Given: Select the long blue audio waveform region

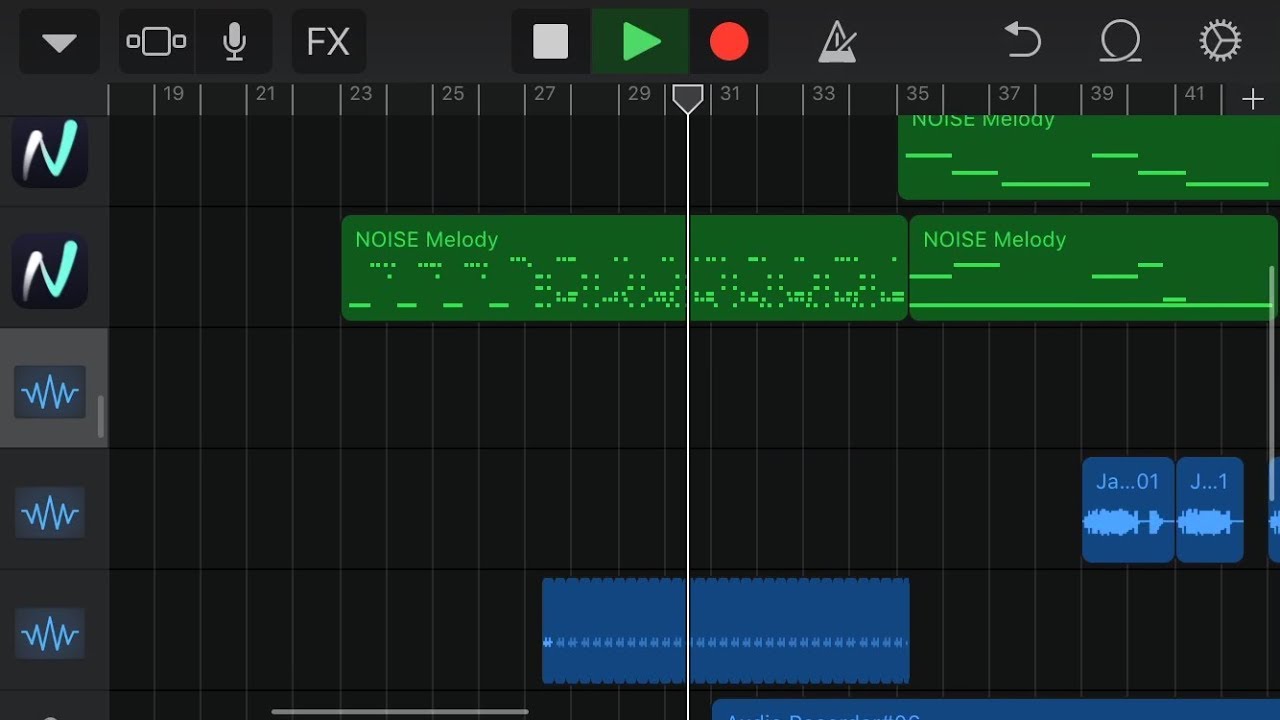Looking at the screenshot, I should (x=726, y=631).
